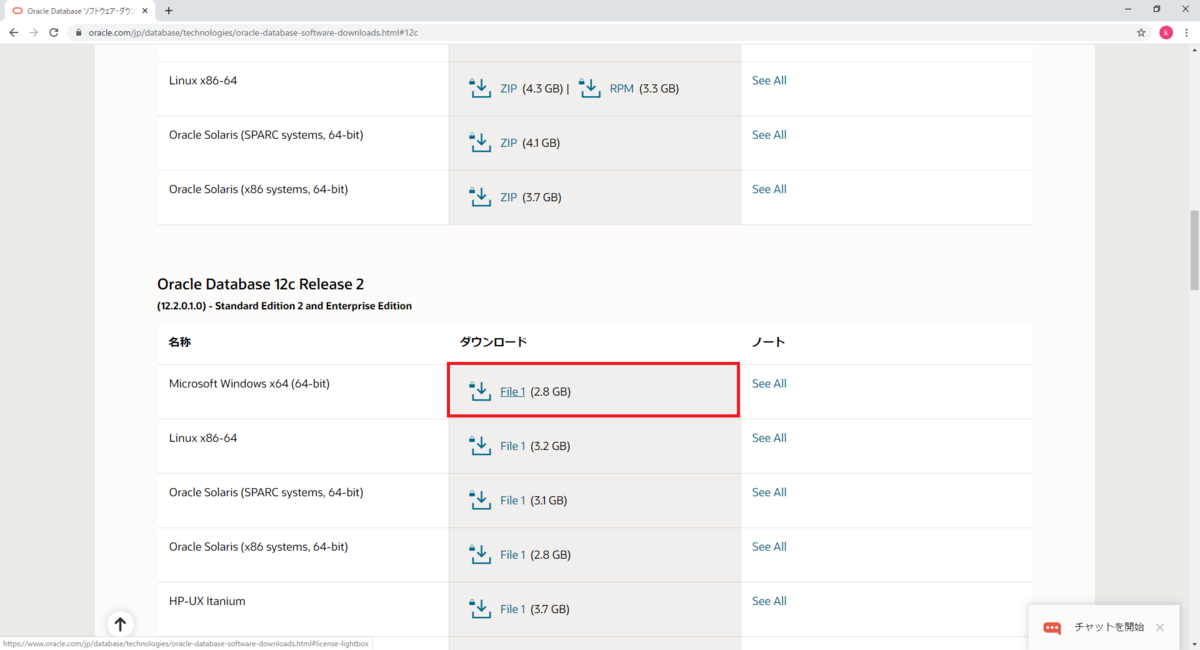
Task: Close the Oracle Database browser tab
Action: click(146, 10)
